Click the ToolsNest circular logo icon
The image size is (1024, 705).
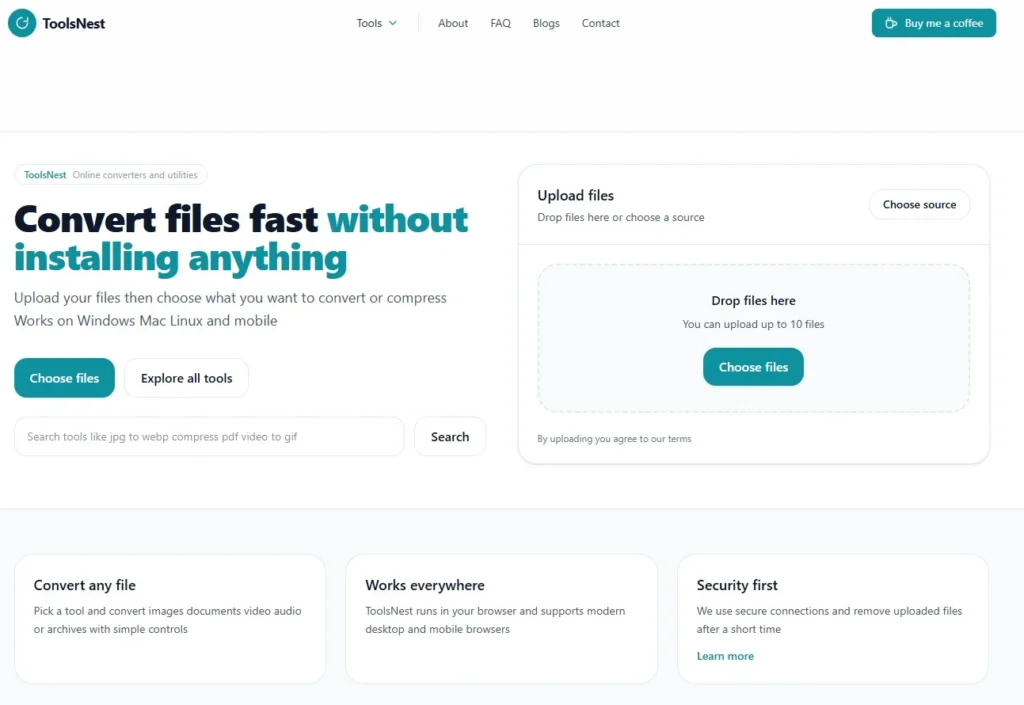[x=22, y=23]
